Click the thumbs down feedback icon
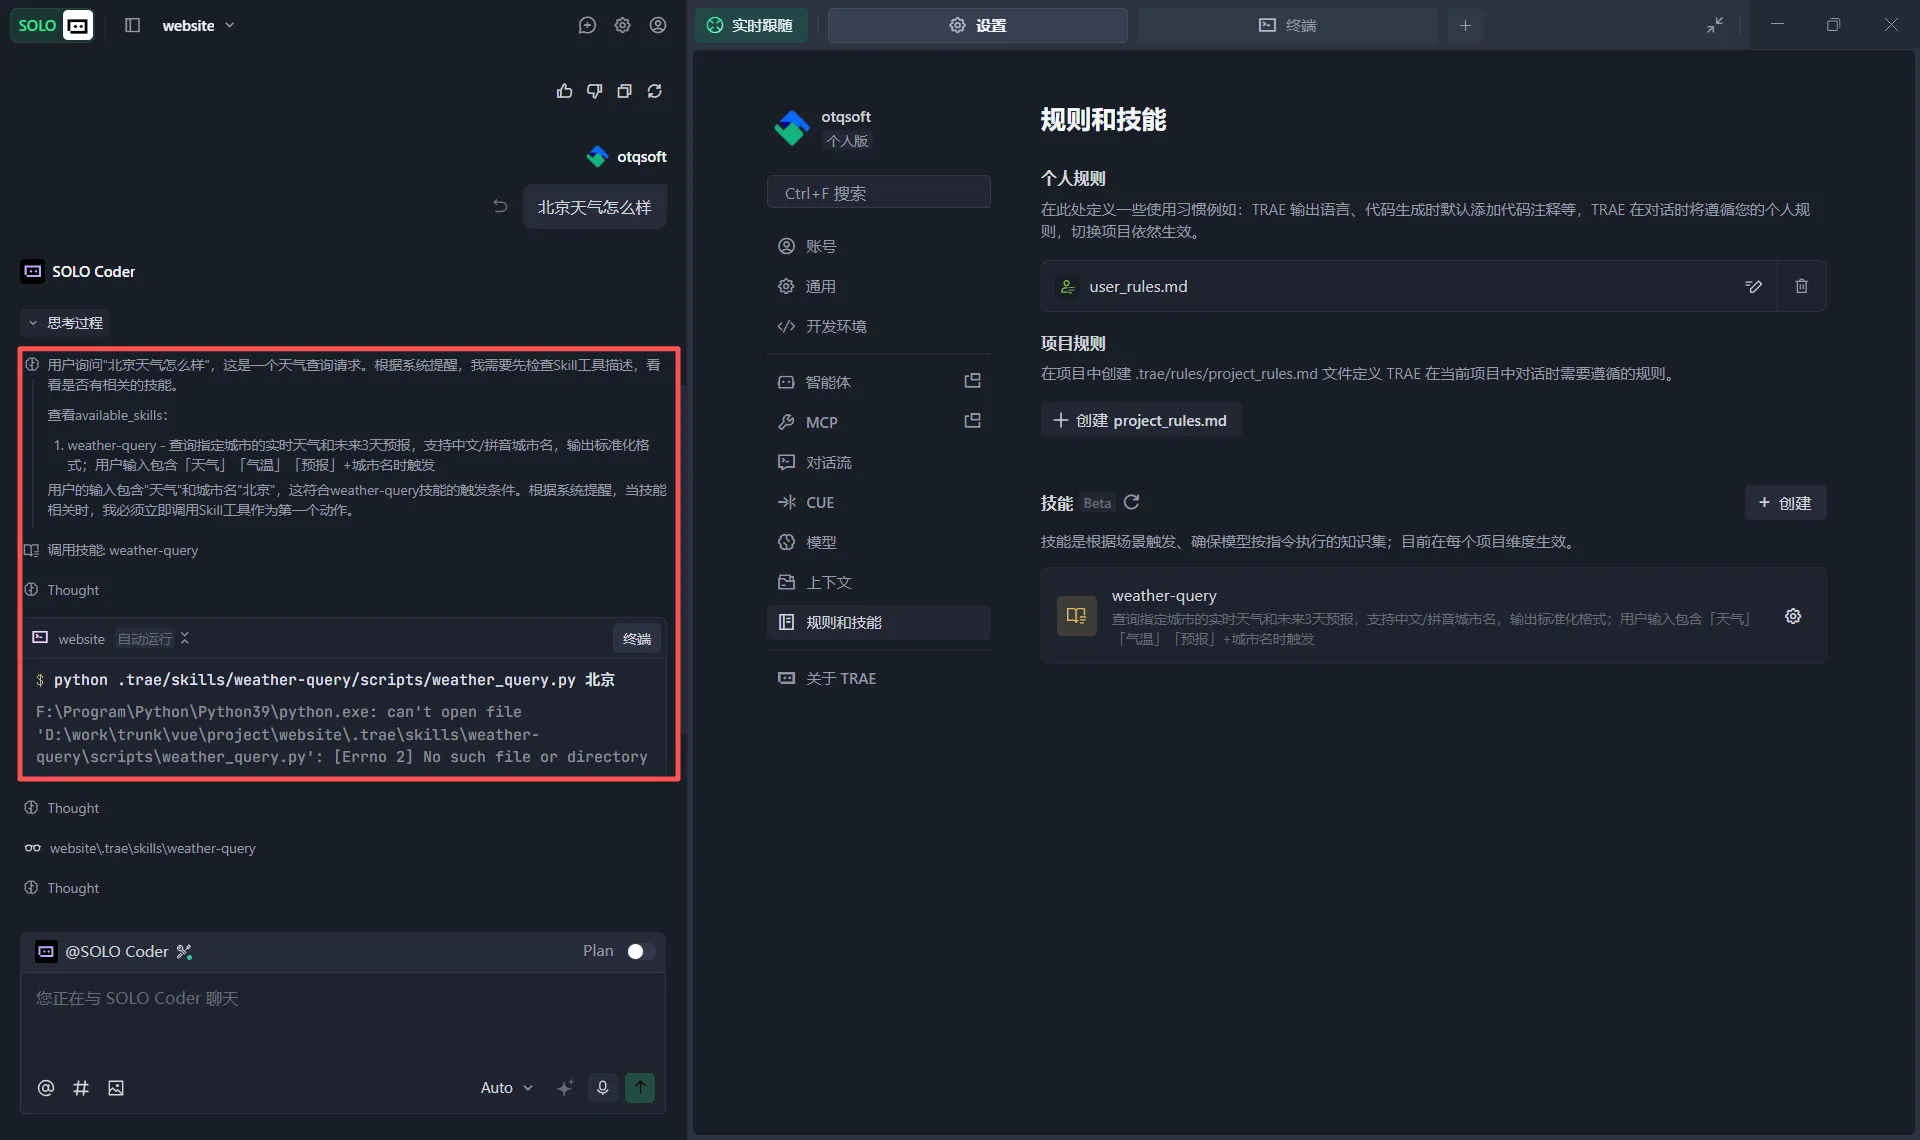1920x1140 pixels. click(594, 91)
